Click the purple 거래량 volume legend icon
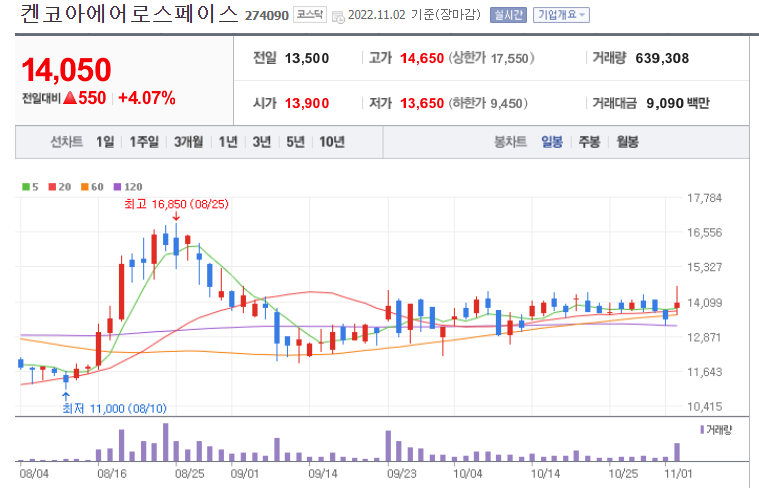 click(x=702, y=429)
